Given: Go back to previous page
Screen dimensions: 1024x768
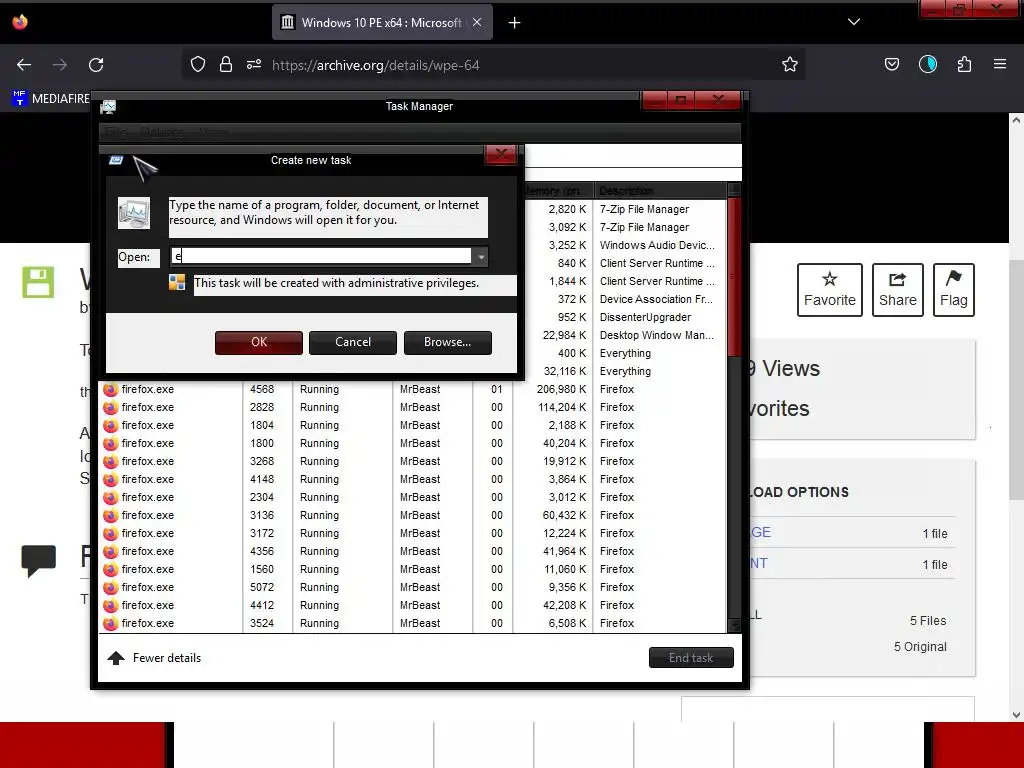Looking at the screenshot, I should click(24, 65).
